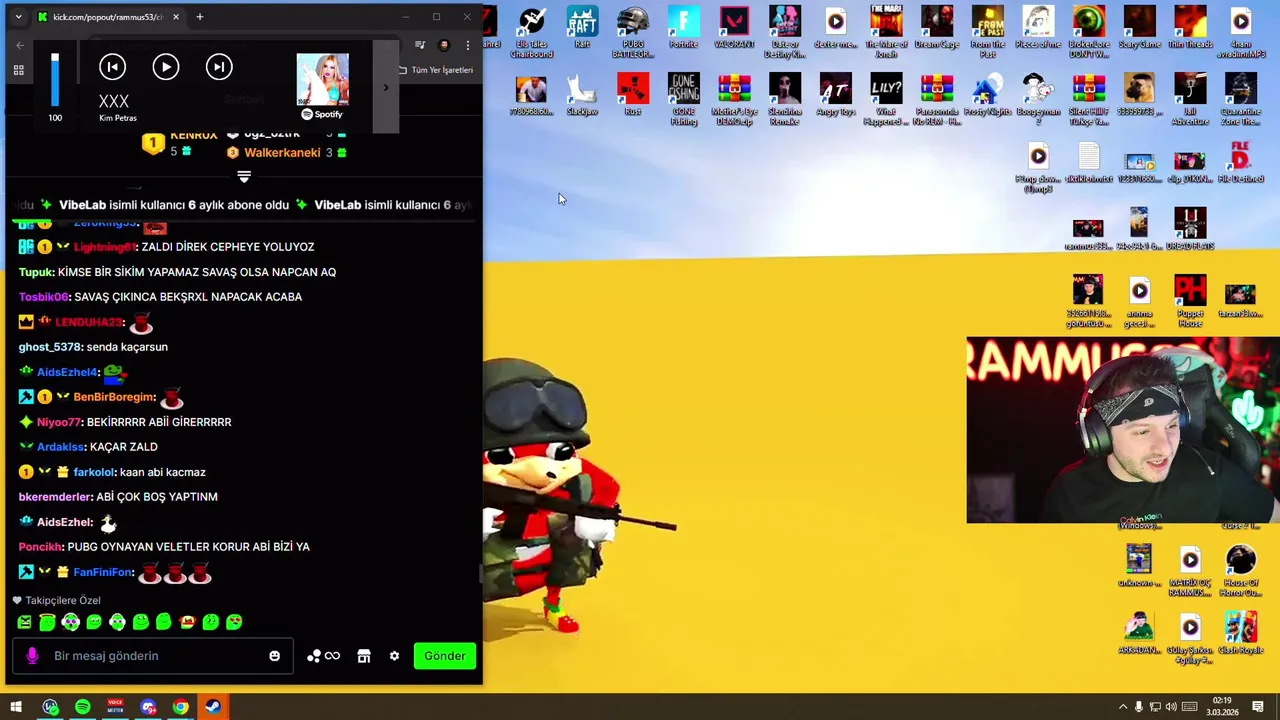
Task: Open the Kick shop storefront icon
Action: tap(364, 656)
